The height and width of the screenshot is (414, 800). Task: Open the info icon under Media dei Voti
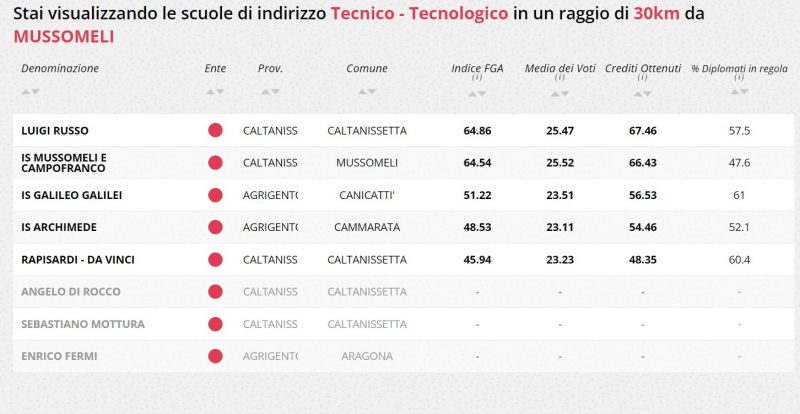point(560,78)
